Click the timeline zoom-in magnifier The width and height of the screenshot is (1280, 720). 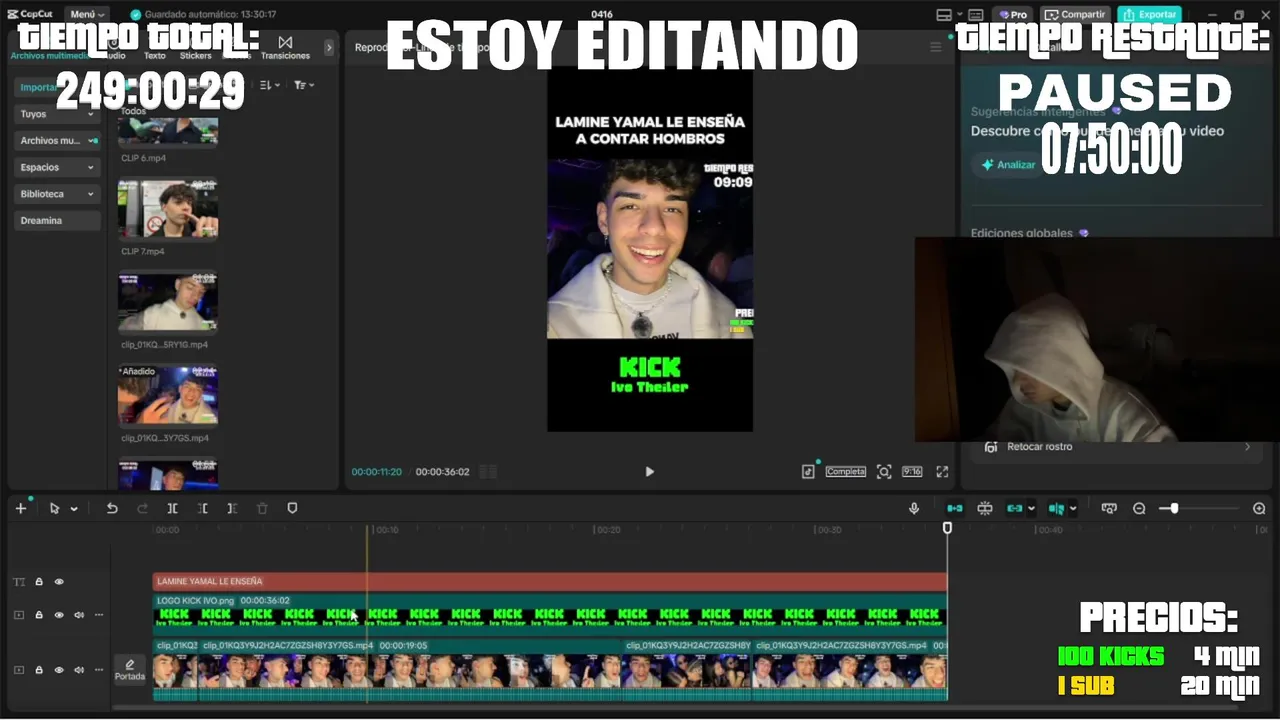click(1259, 508)
